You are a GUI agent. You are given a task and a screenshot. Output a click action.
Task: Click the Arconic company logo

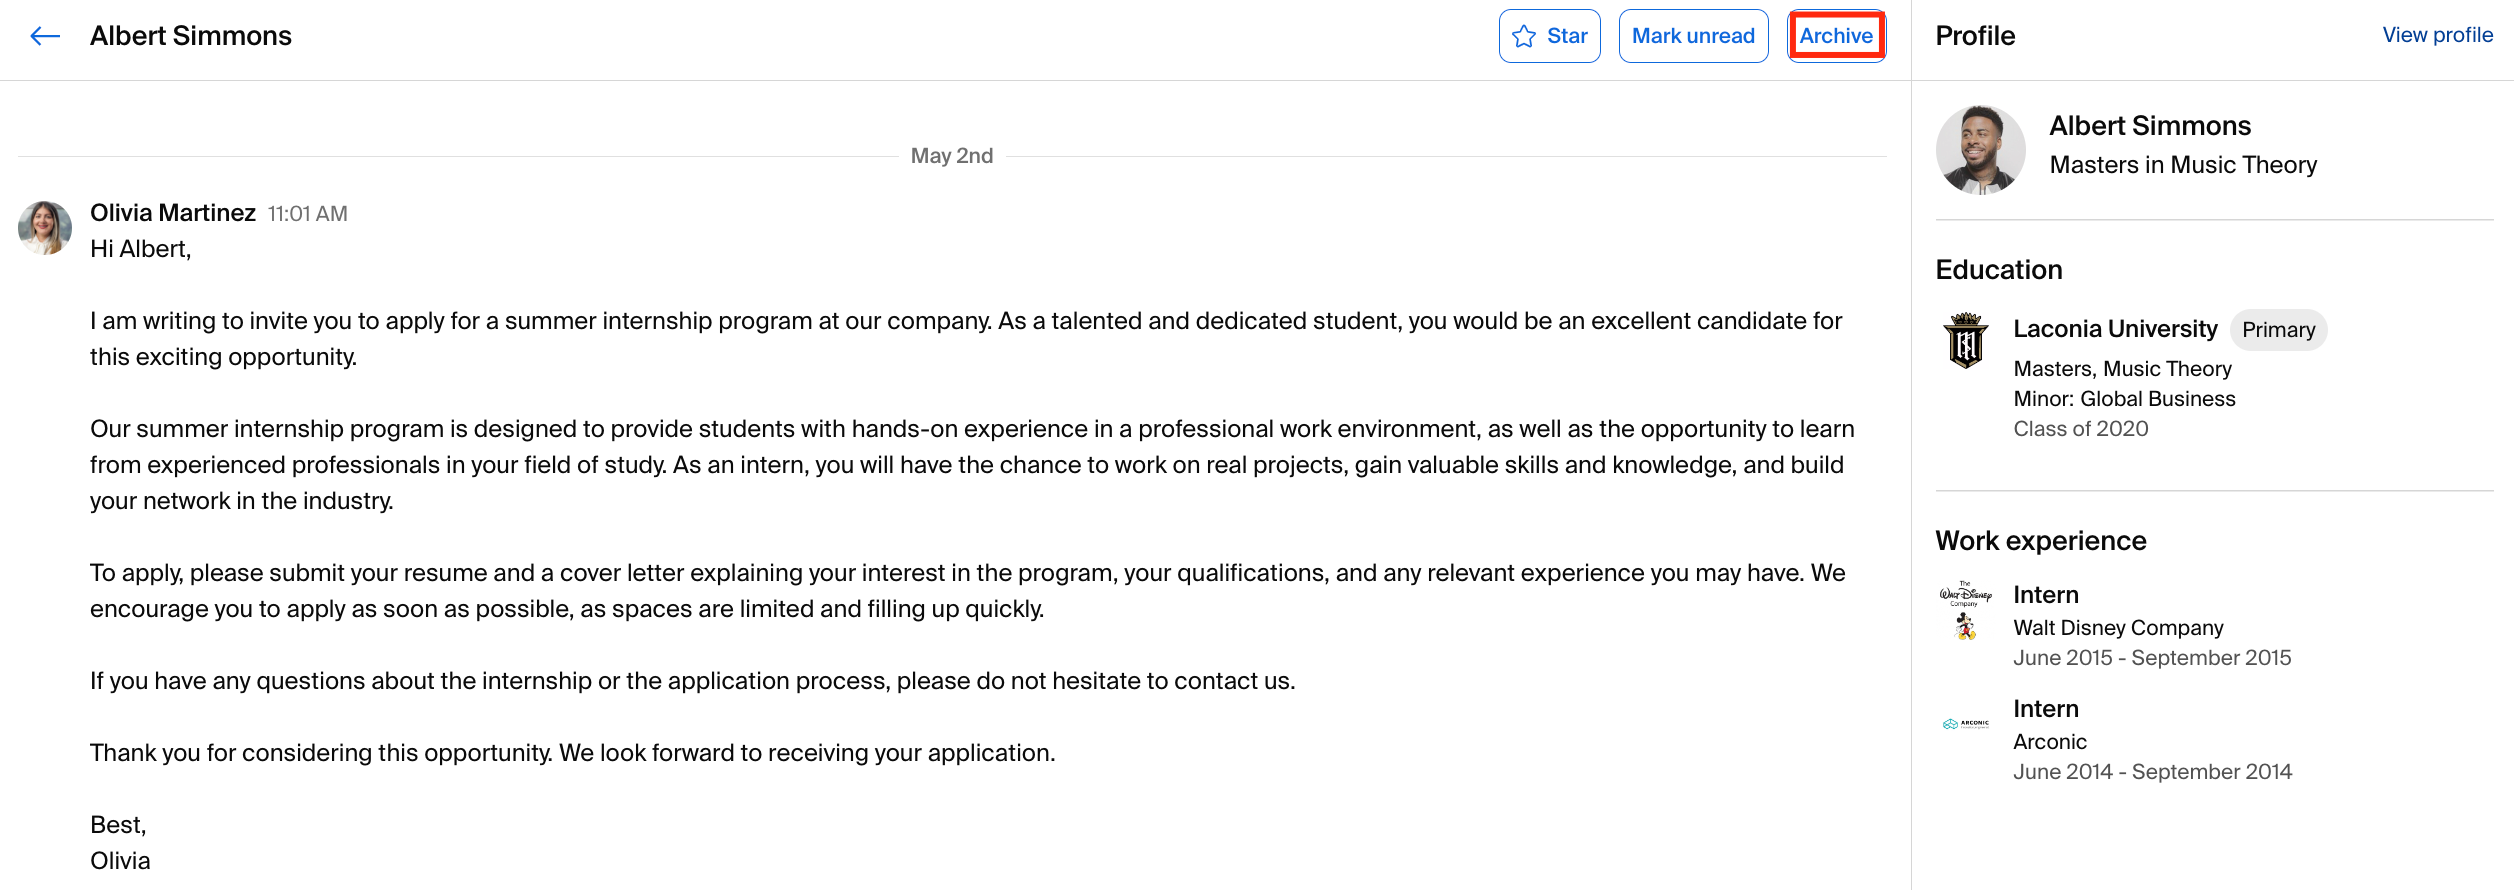(1966, 724)
